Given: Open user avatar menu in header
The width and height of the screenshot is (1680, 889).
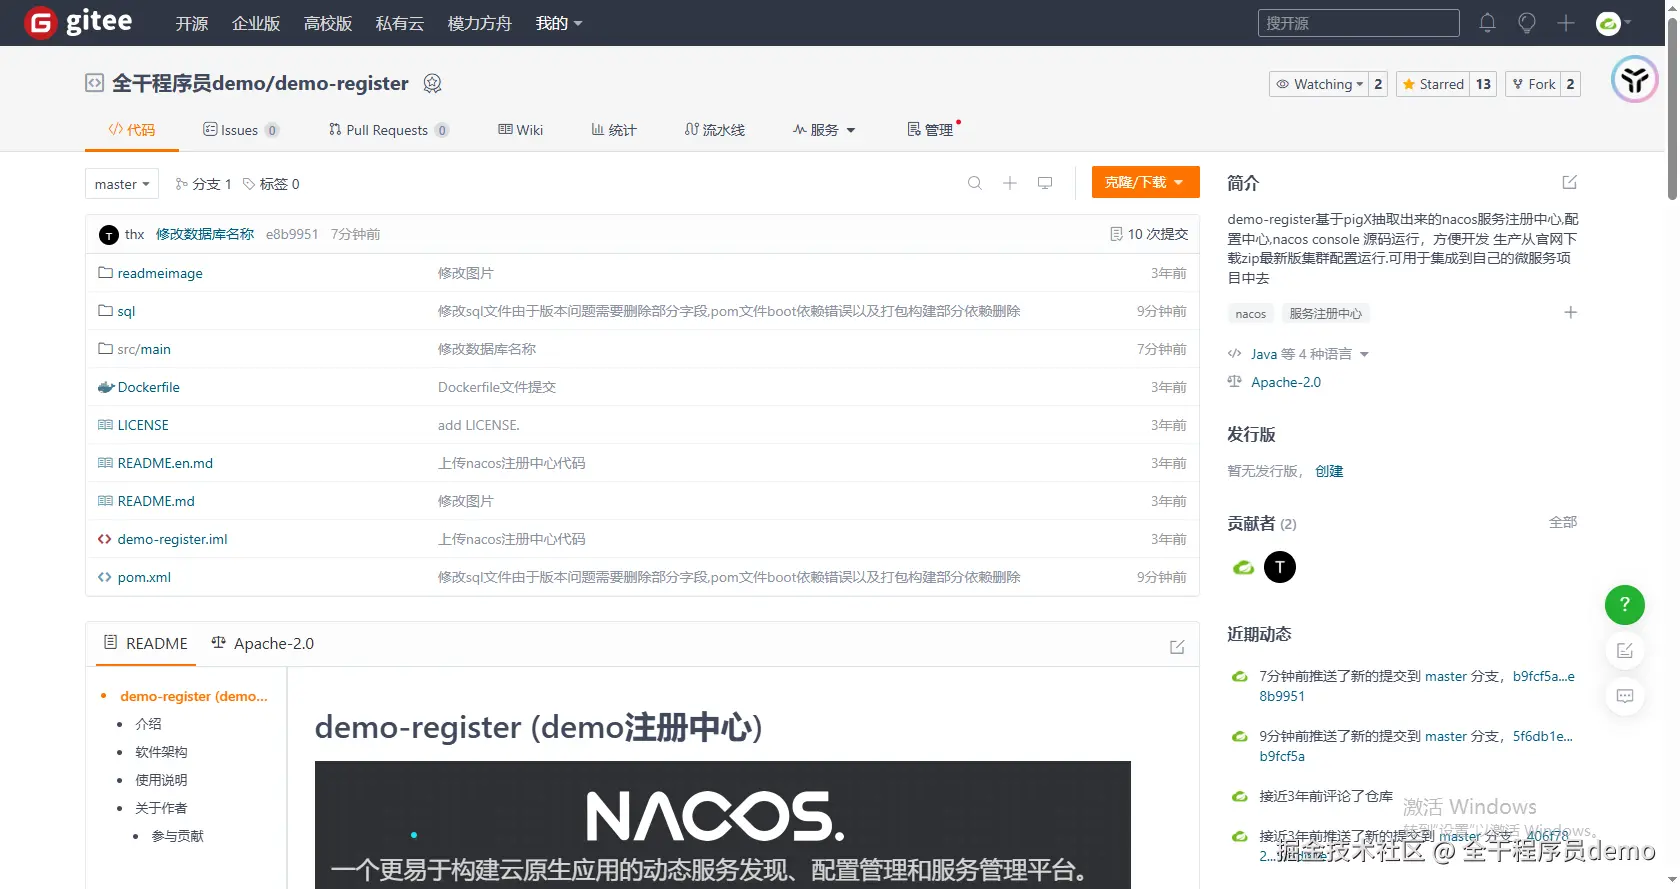Looking at the screenshot, I should tap(1613, 23).
